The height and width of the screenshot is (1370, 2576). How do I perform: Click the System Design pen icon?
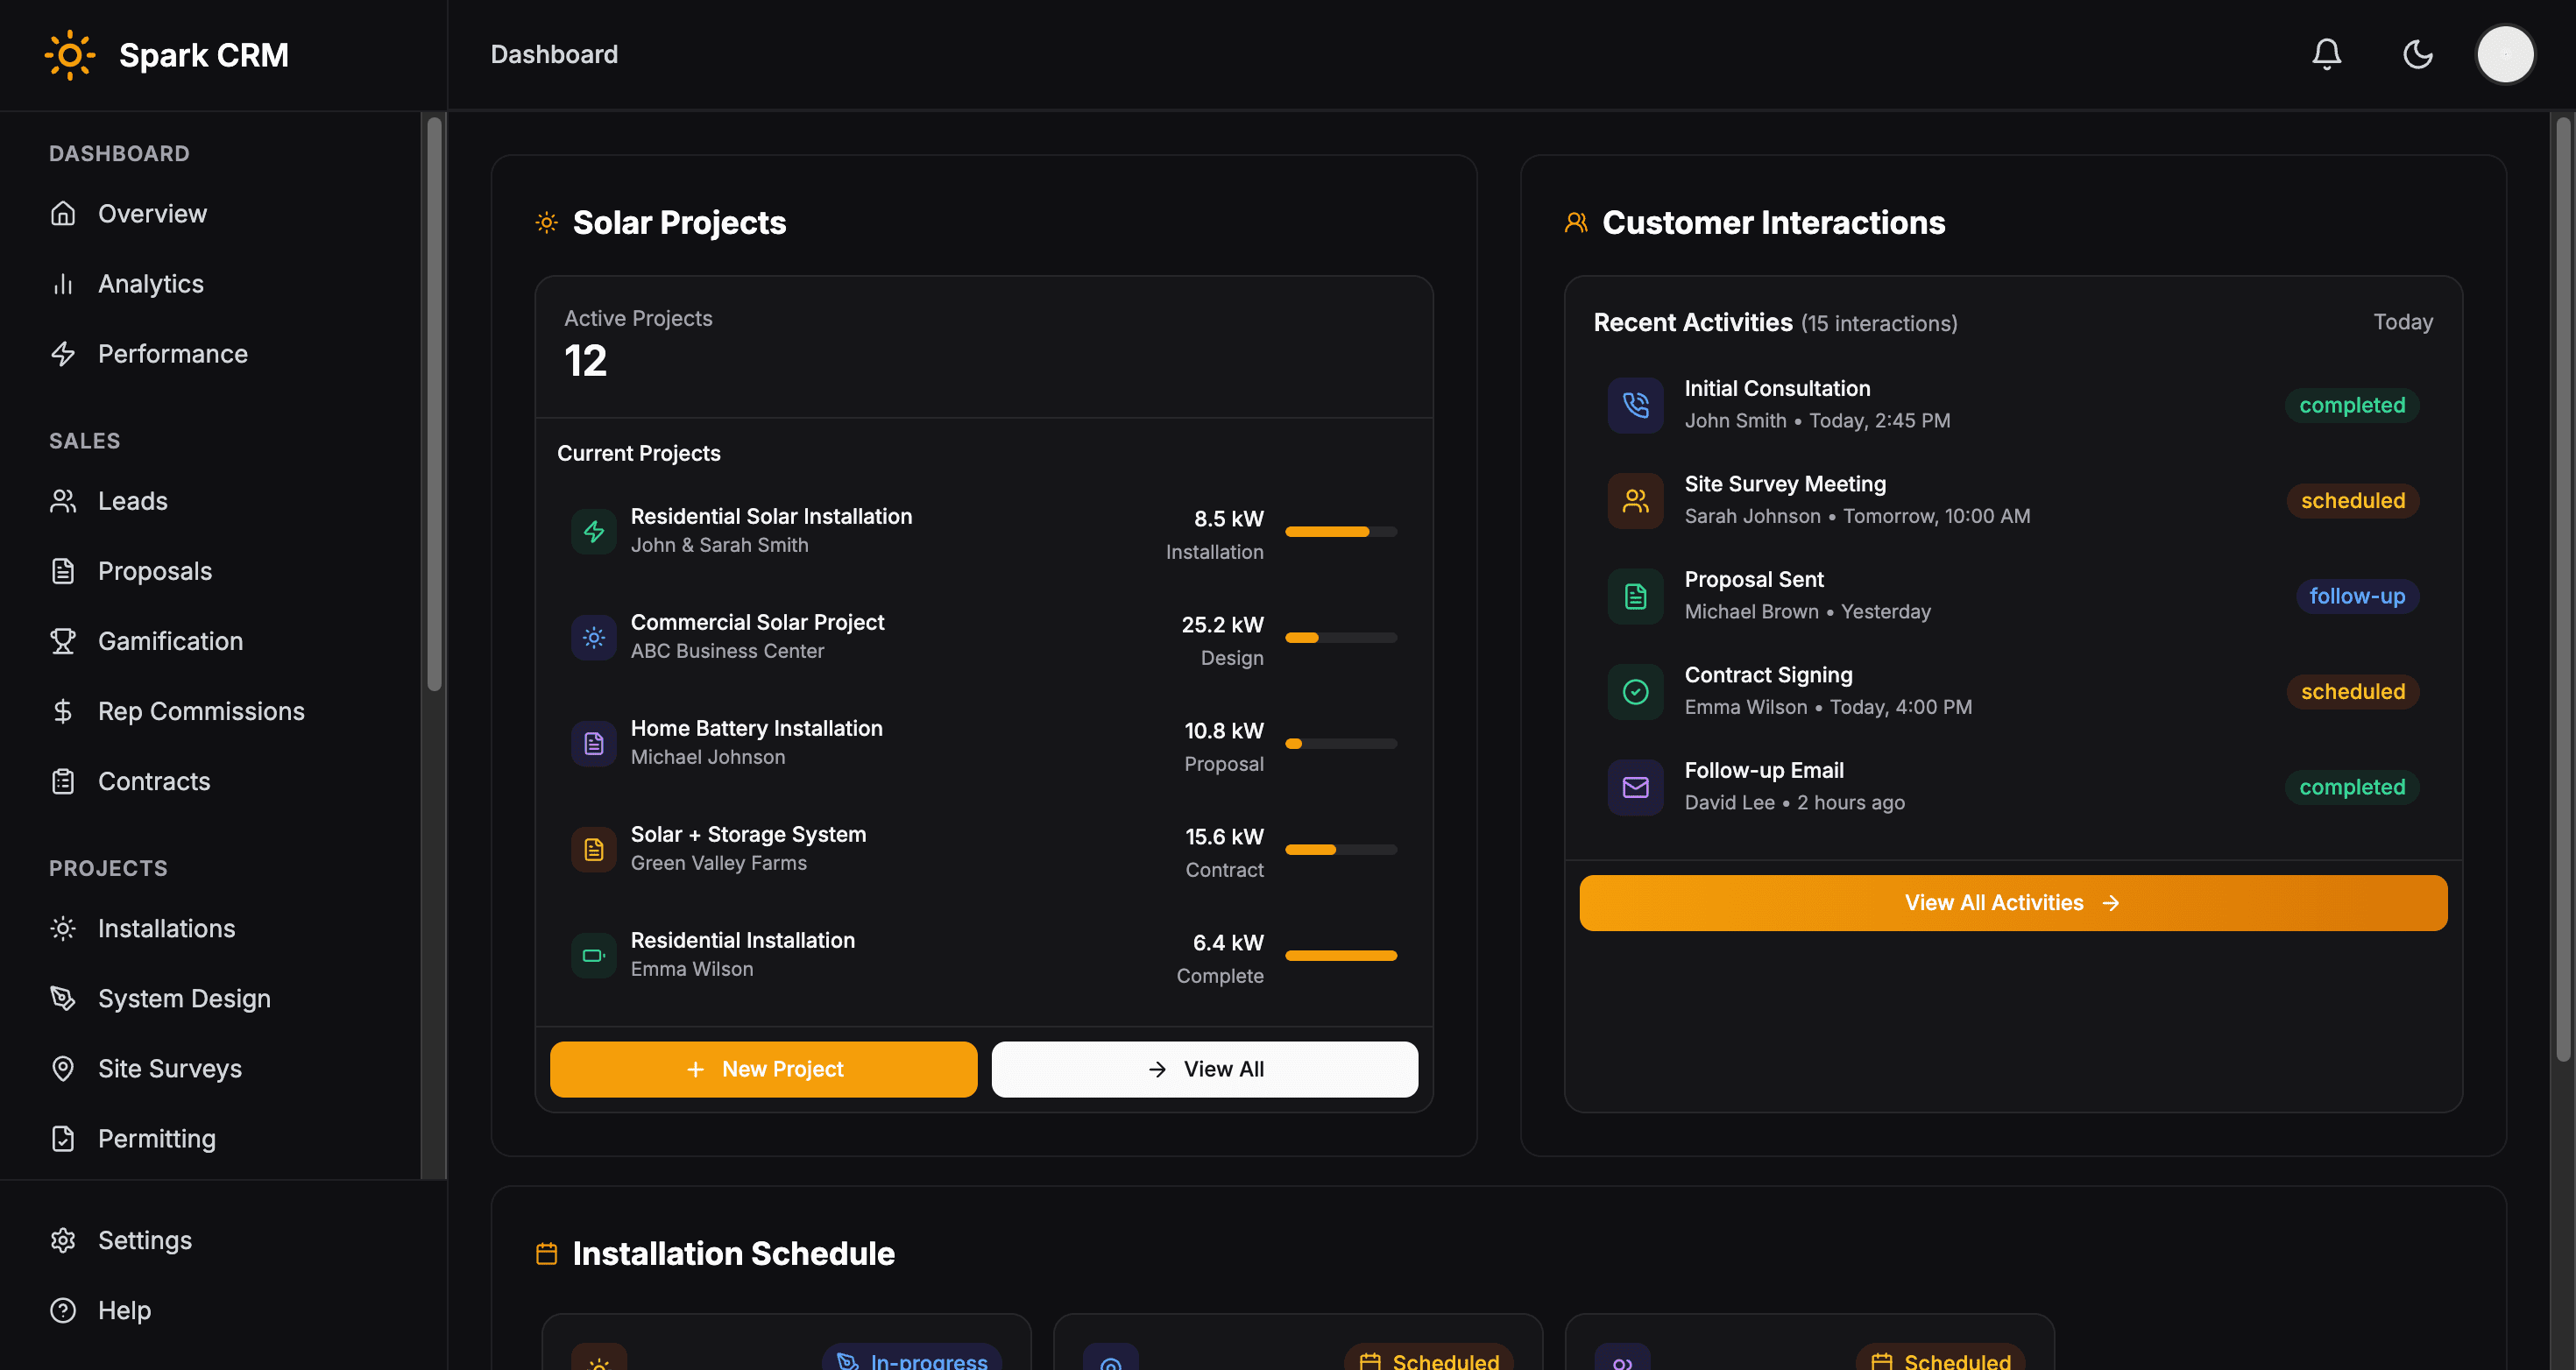tap(63, 998)
